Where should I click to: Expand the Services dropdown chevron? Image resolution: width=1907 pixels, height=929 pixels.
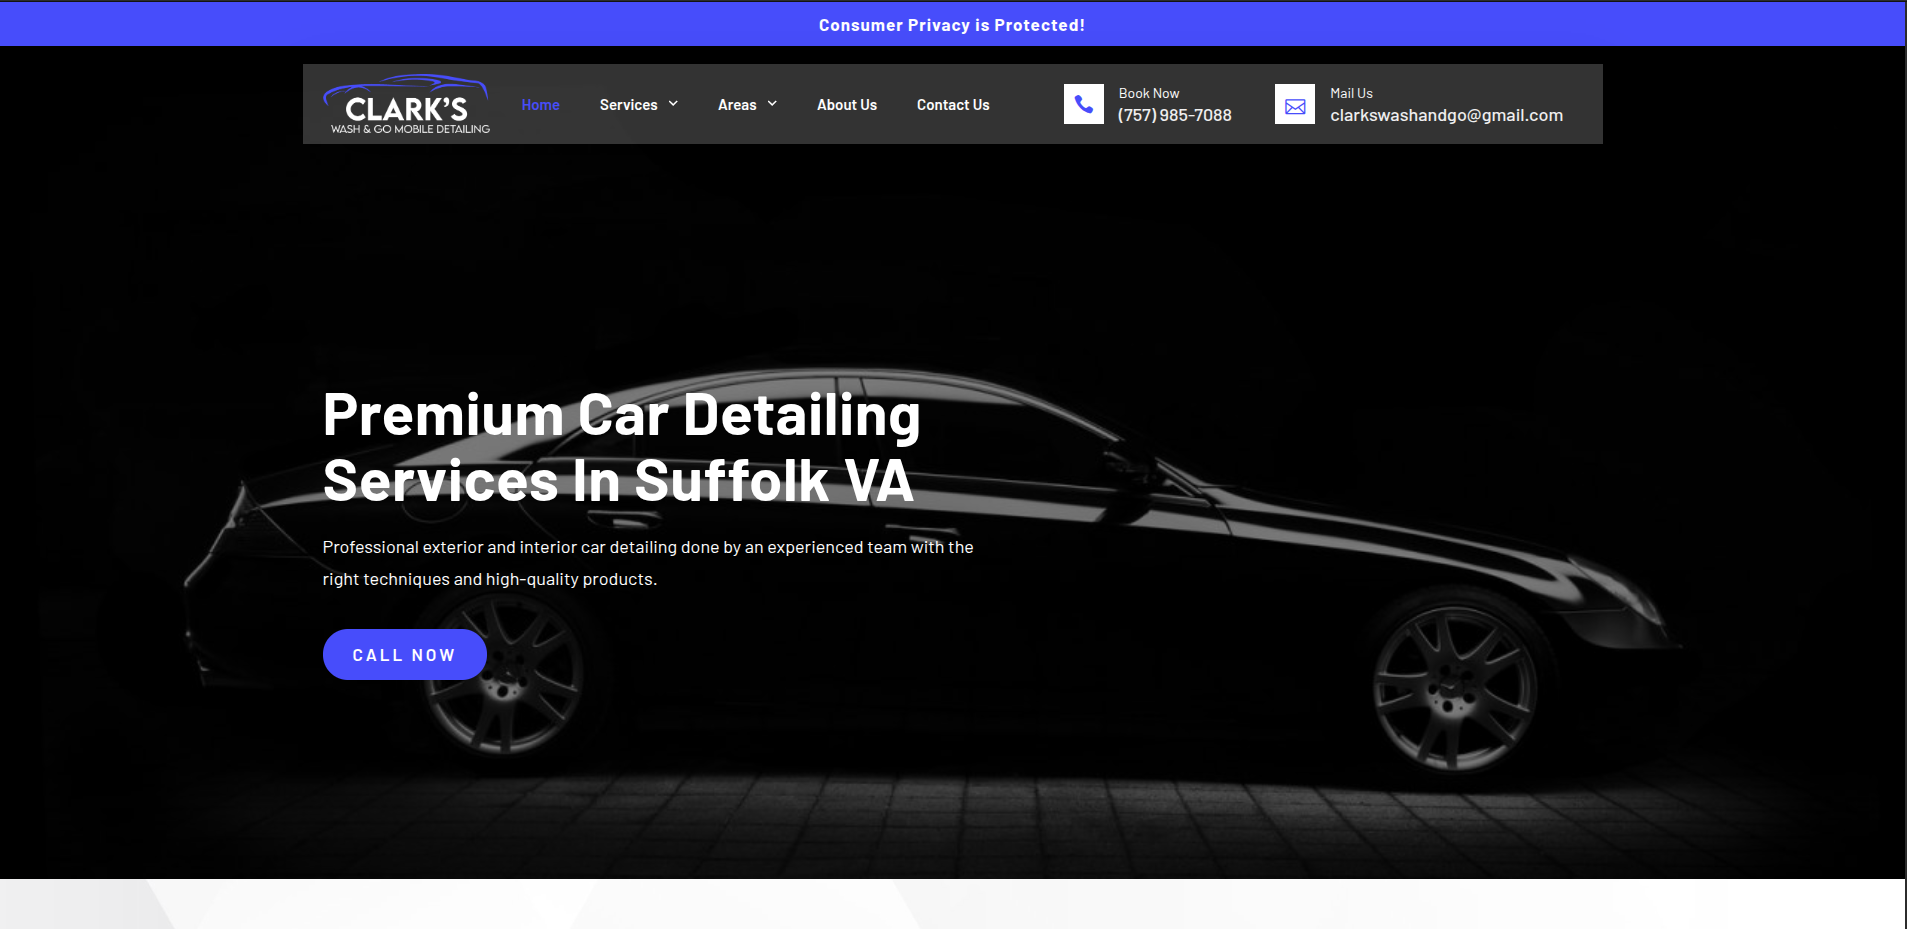[673, 104]
